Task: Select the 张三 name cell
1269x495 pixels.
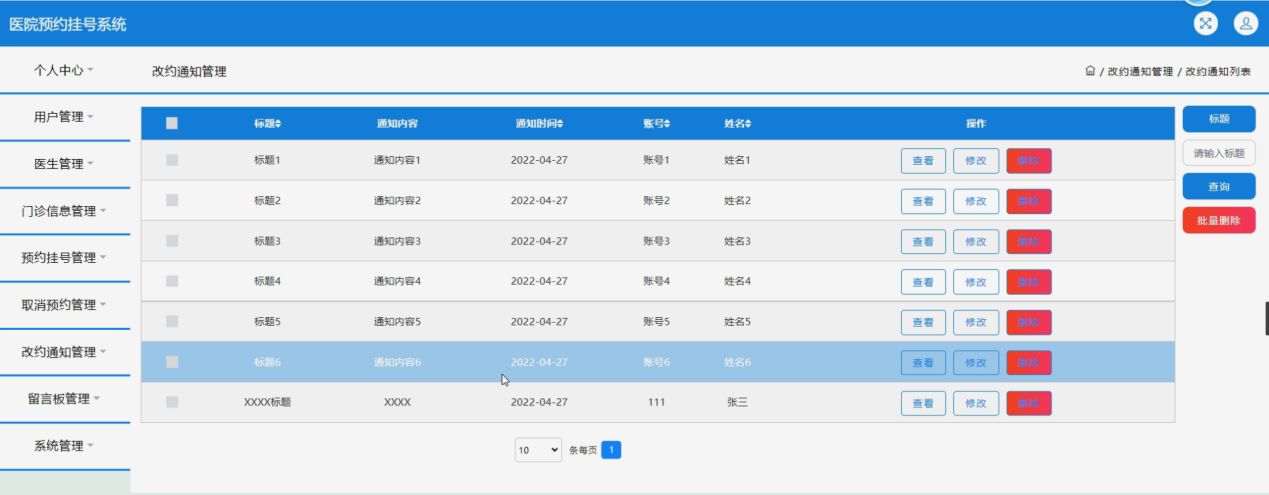Action: click(x=737, y=402)
